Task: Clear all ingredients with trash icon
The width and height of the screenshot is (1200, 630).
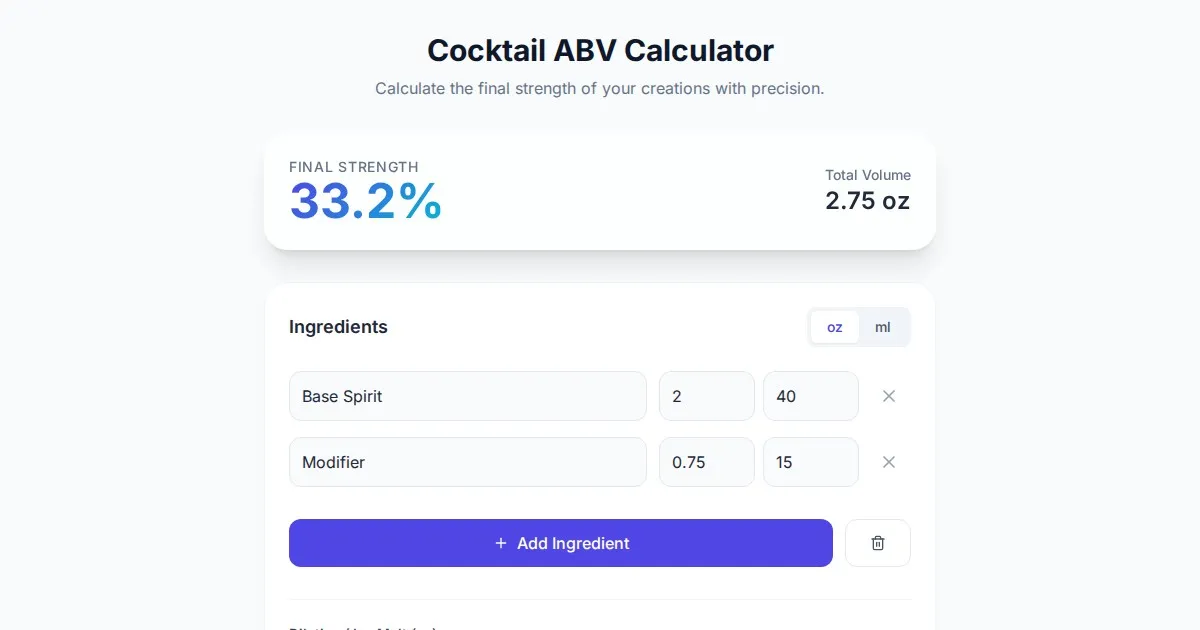Action: click(x=877, y=543)
